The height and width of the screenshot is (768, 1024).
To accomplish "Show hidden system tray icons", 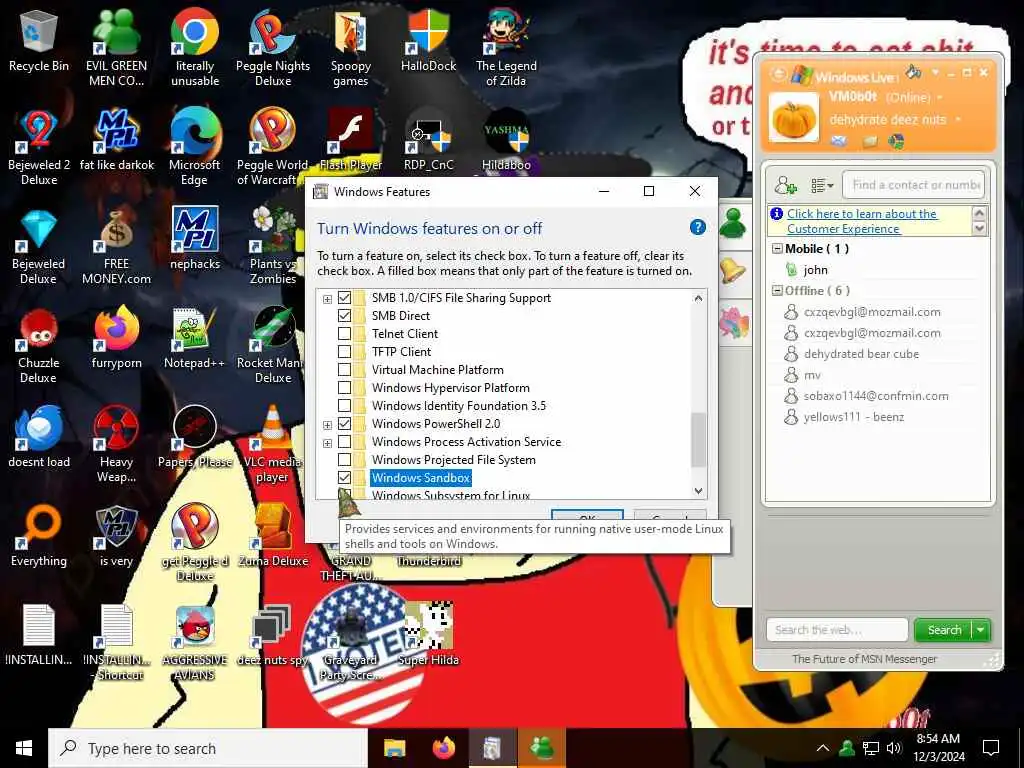I will [823, 748].
